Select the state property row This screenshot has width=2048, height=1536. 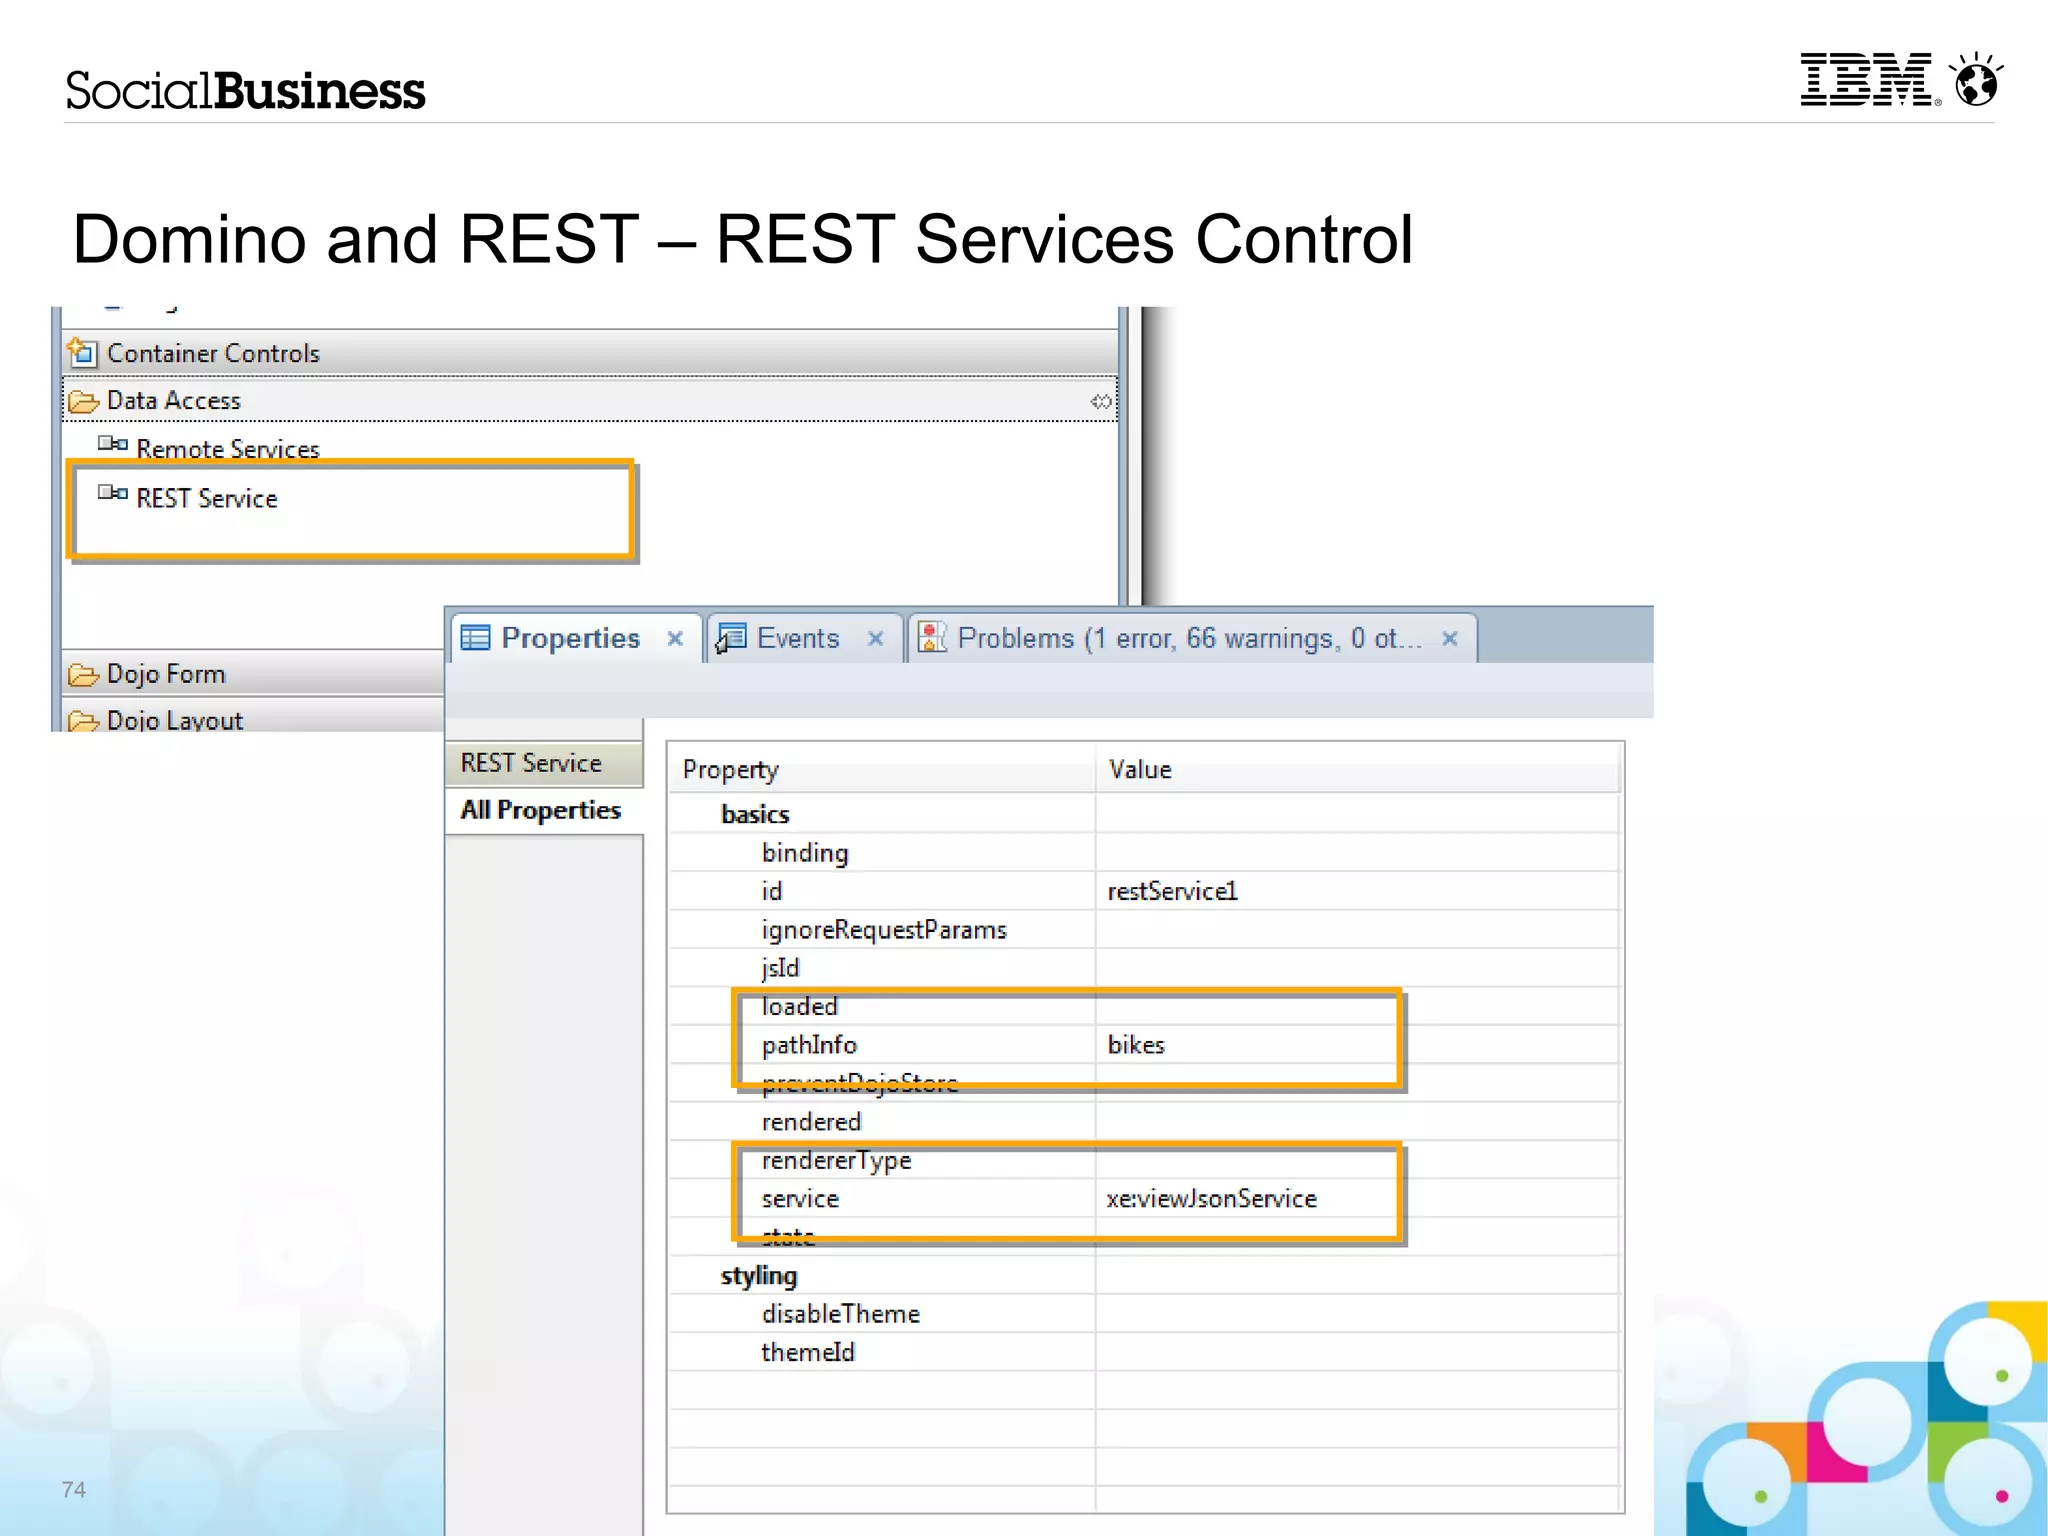click(x=1144, y=1237)
